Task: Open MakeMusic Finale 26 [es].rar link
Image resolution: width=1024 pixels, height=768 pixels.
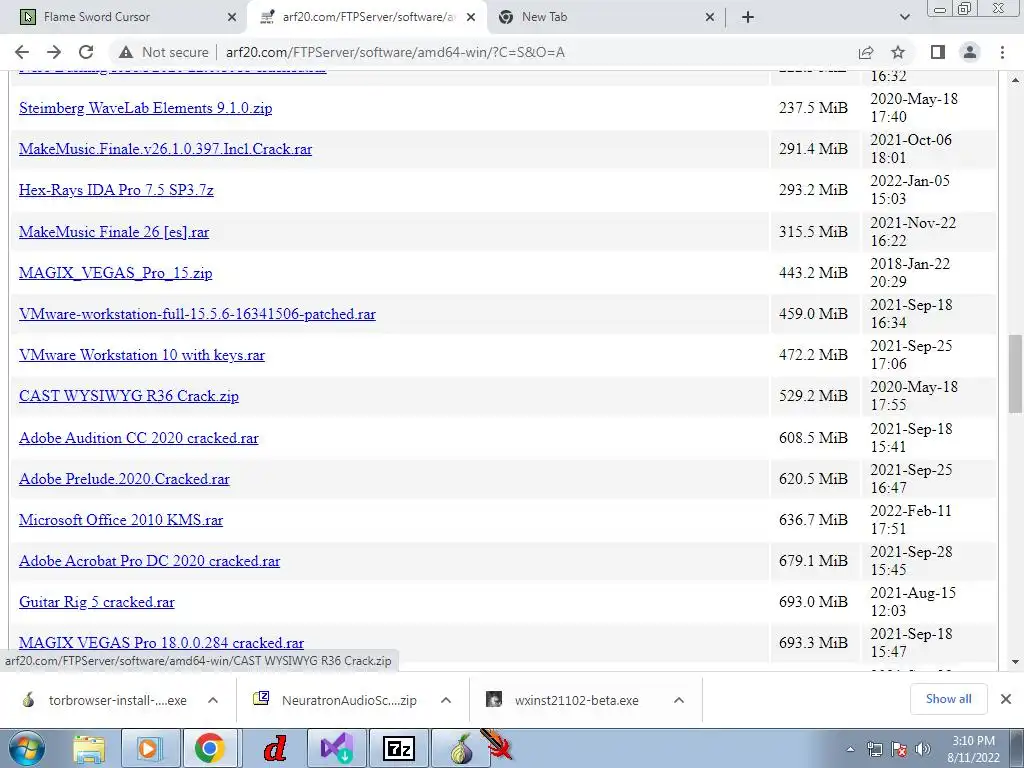Action: (x=114, y=232)
